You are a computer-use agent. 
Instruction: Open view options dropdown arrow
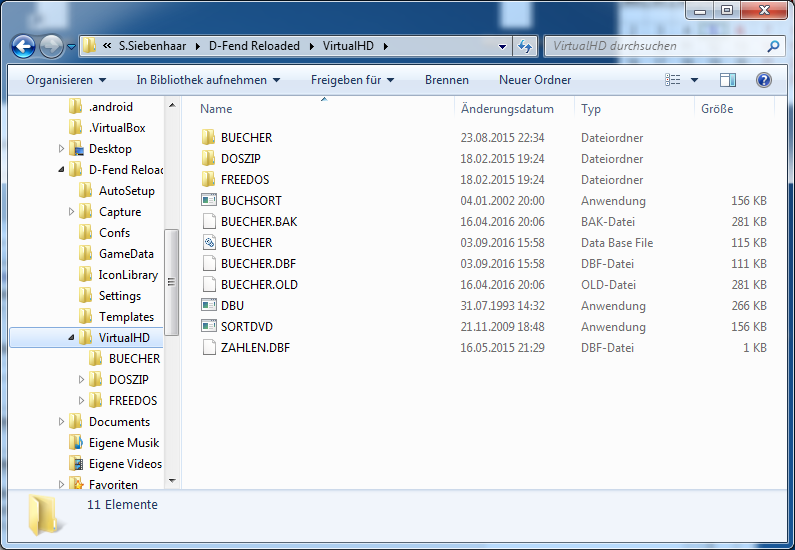(x=694, y=80)
